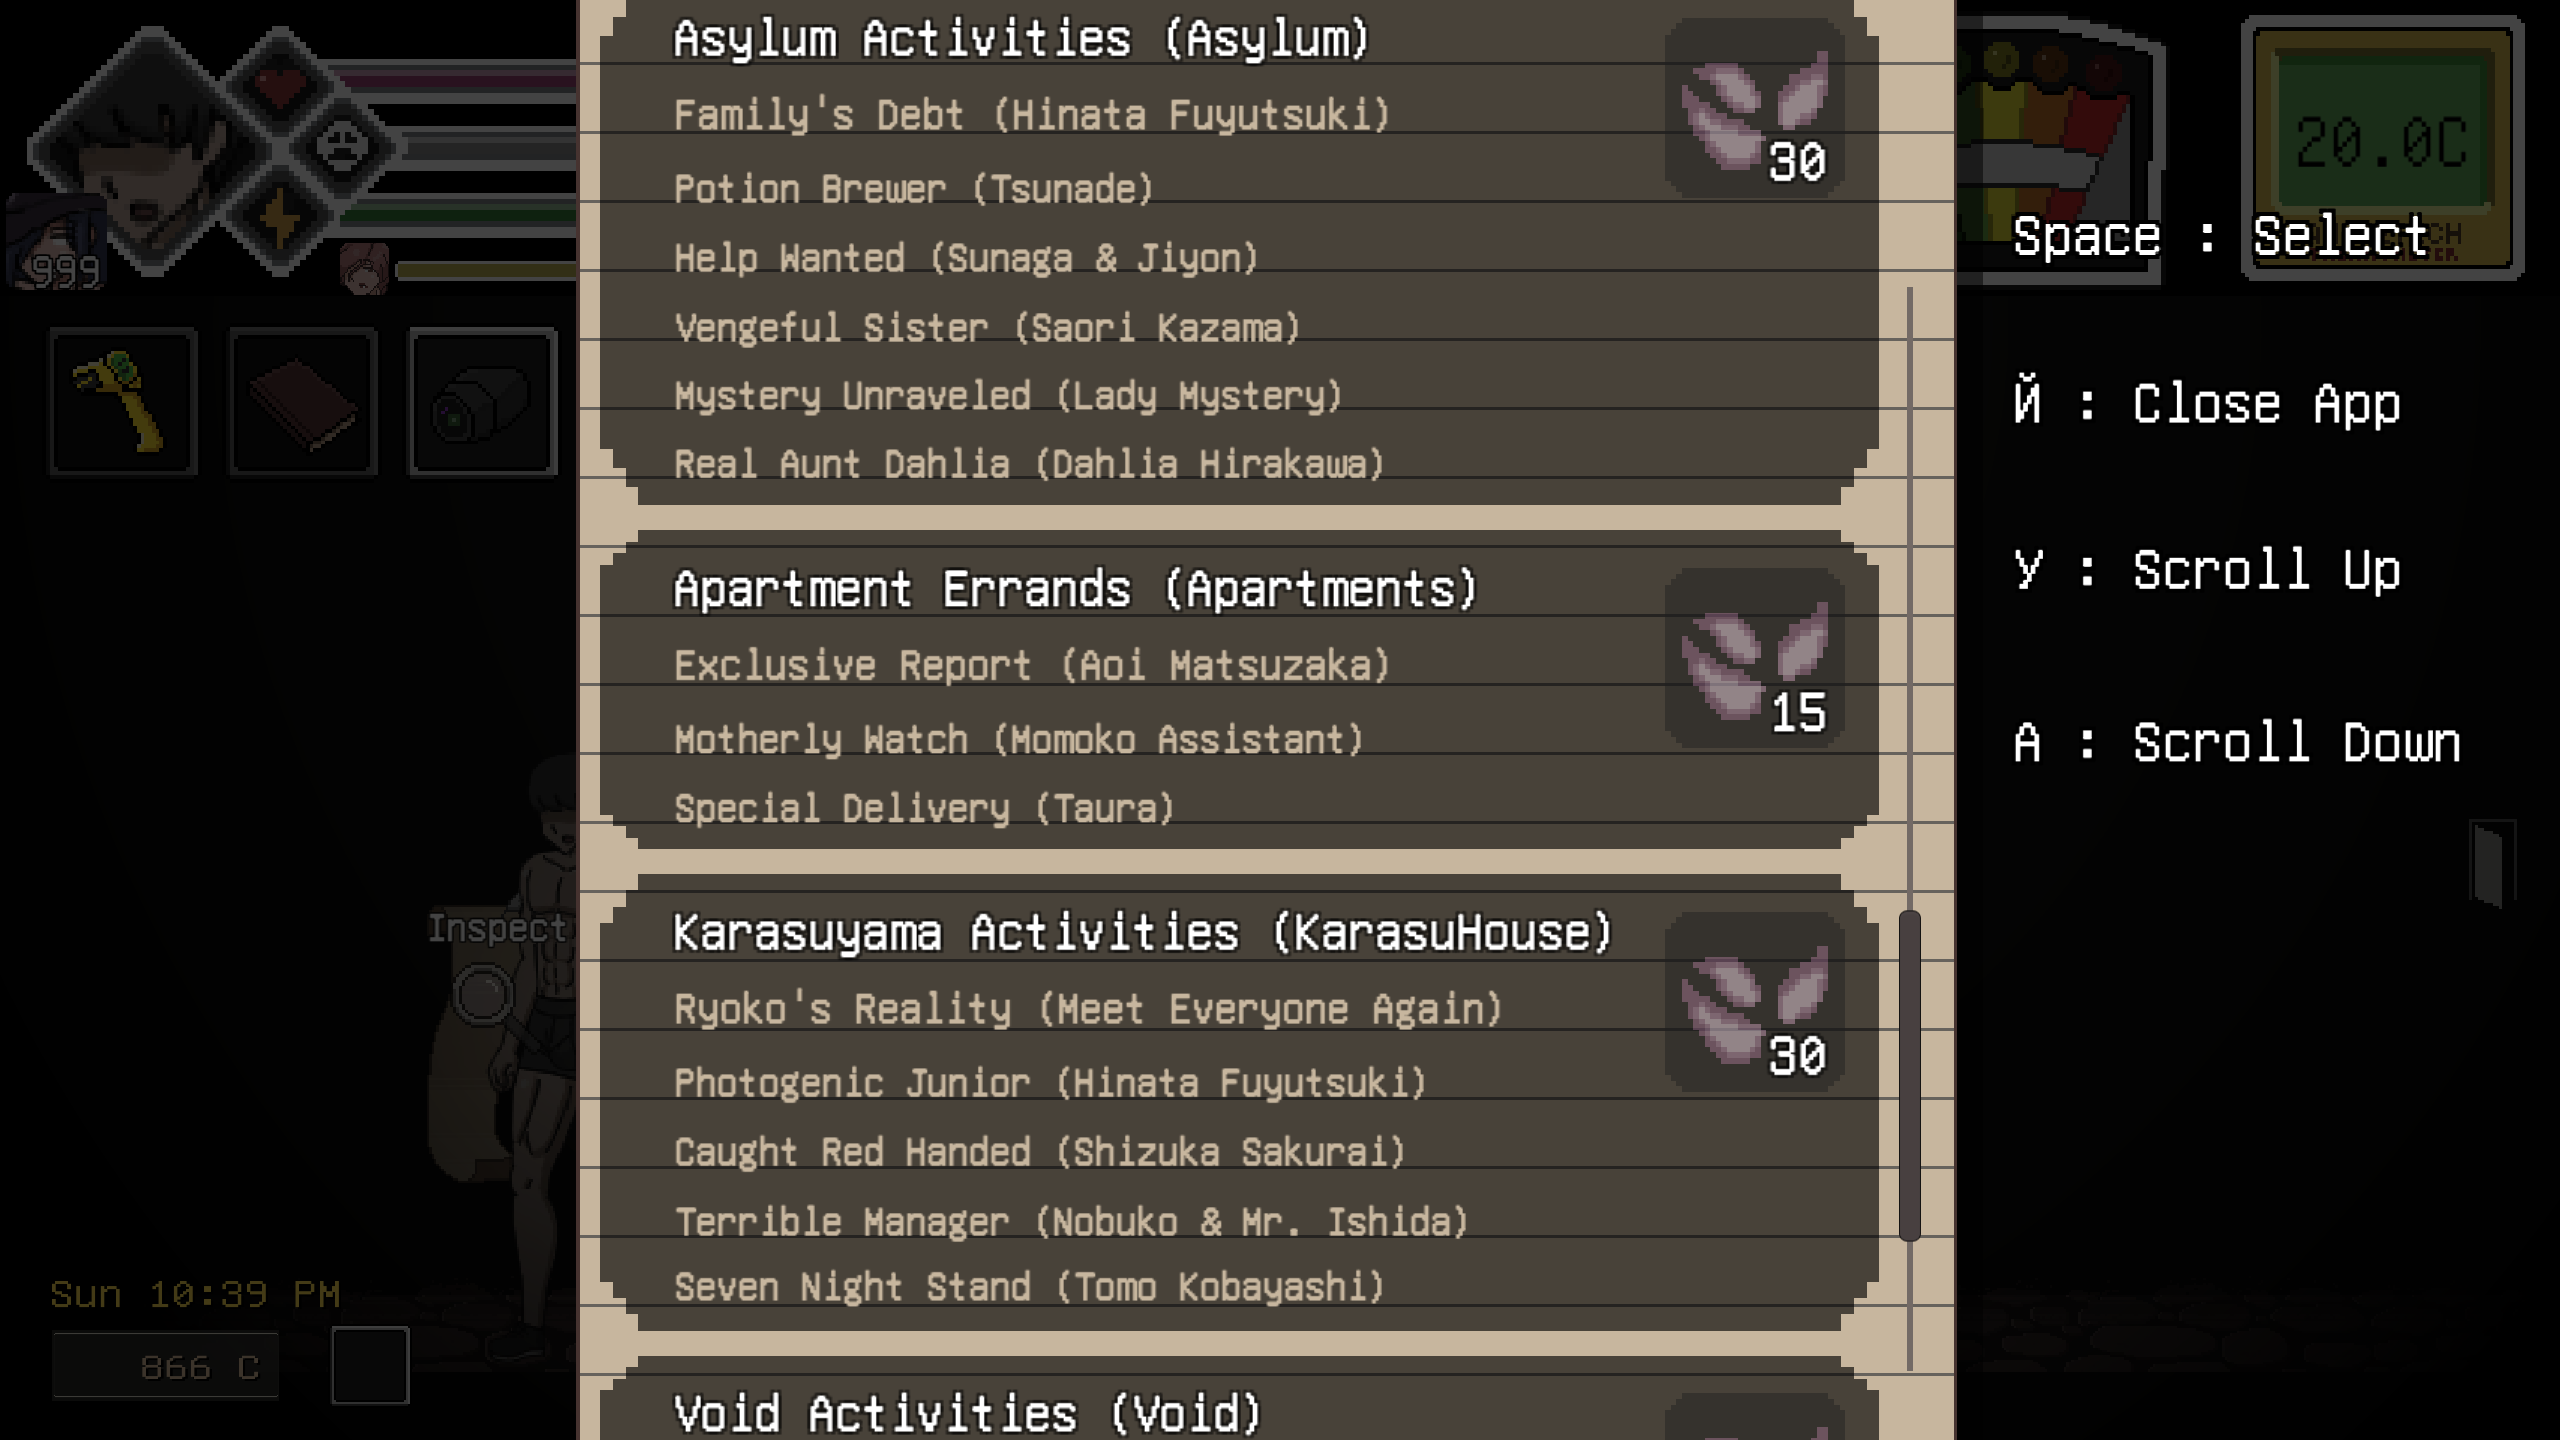This screenshot has width=2560, height=1440.
Task: Select the rolled bedroll inventory slot
Action: [x=483, y=401]
